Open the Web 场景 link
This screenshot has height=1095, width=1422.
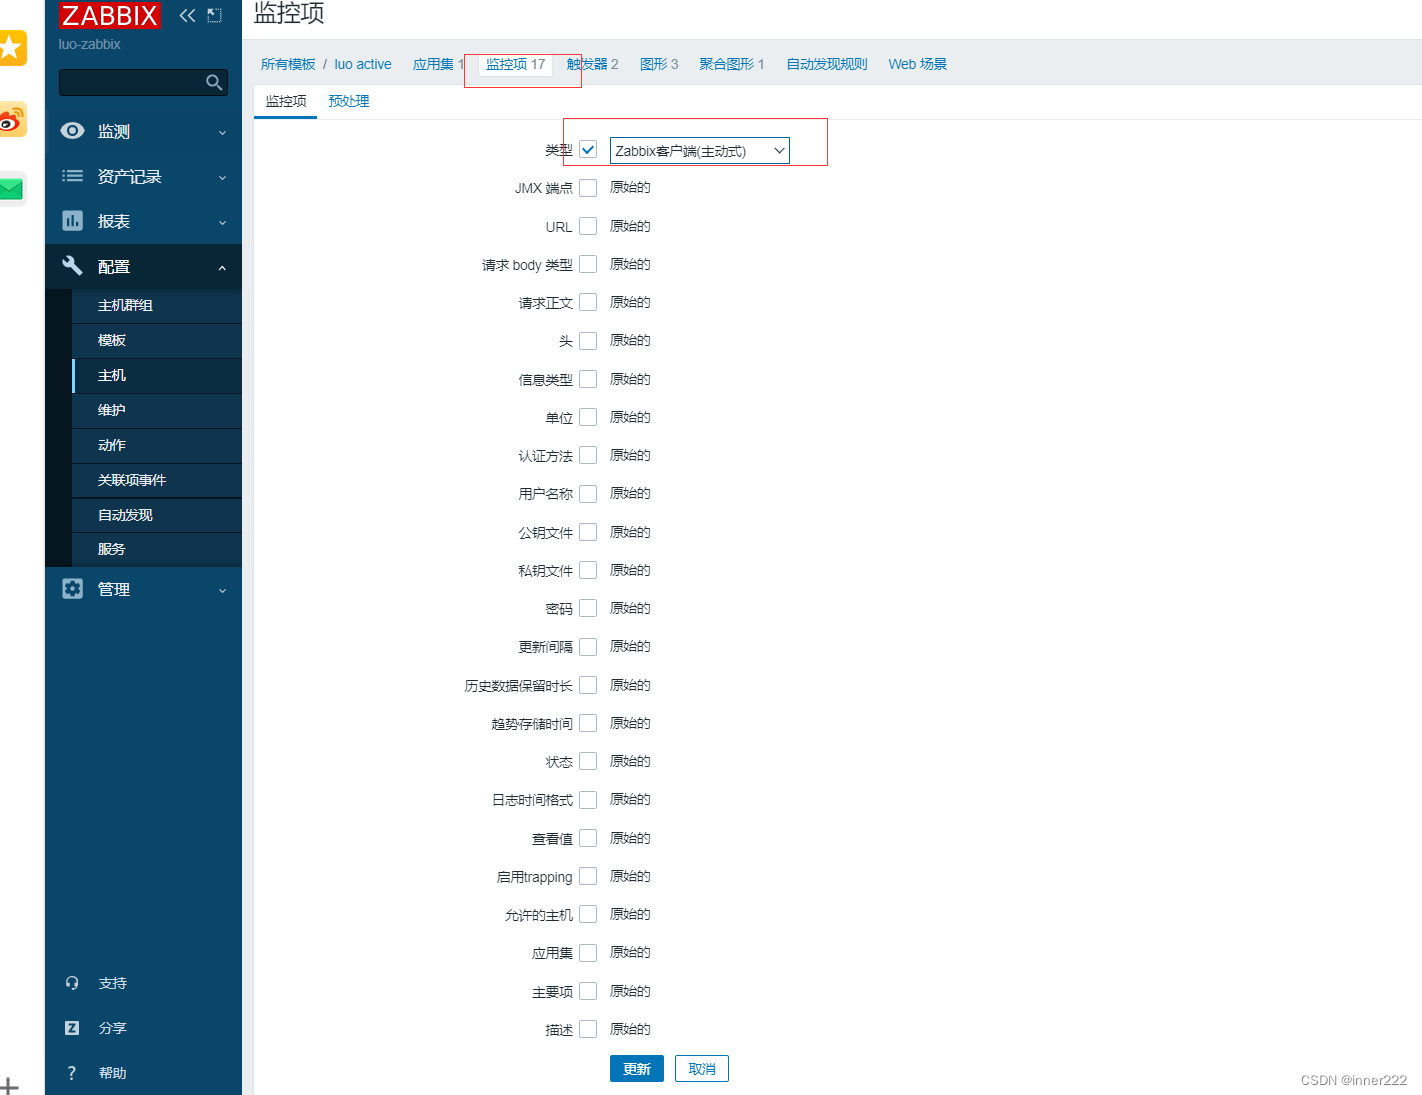click(x=917, y=64)
